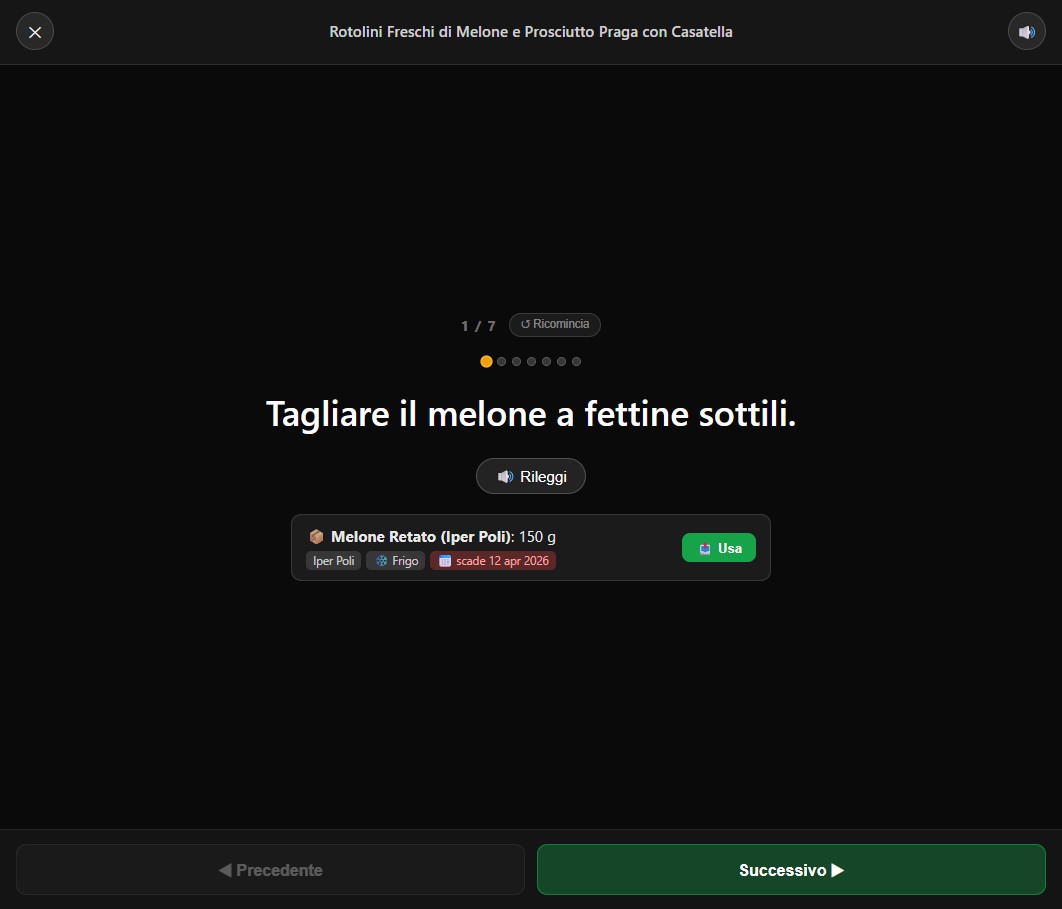
Task: Click the calendar icon on the expiry tag
Action: pyautogui.click(x=444, y=561)
